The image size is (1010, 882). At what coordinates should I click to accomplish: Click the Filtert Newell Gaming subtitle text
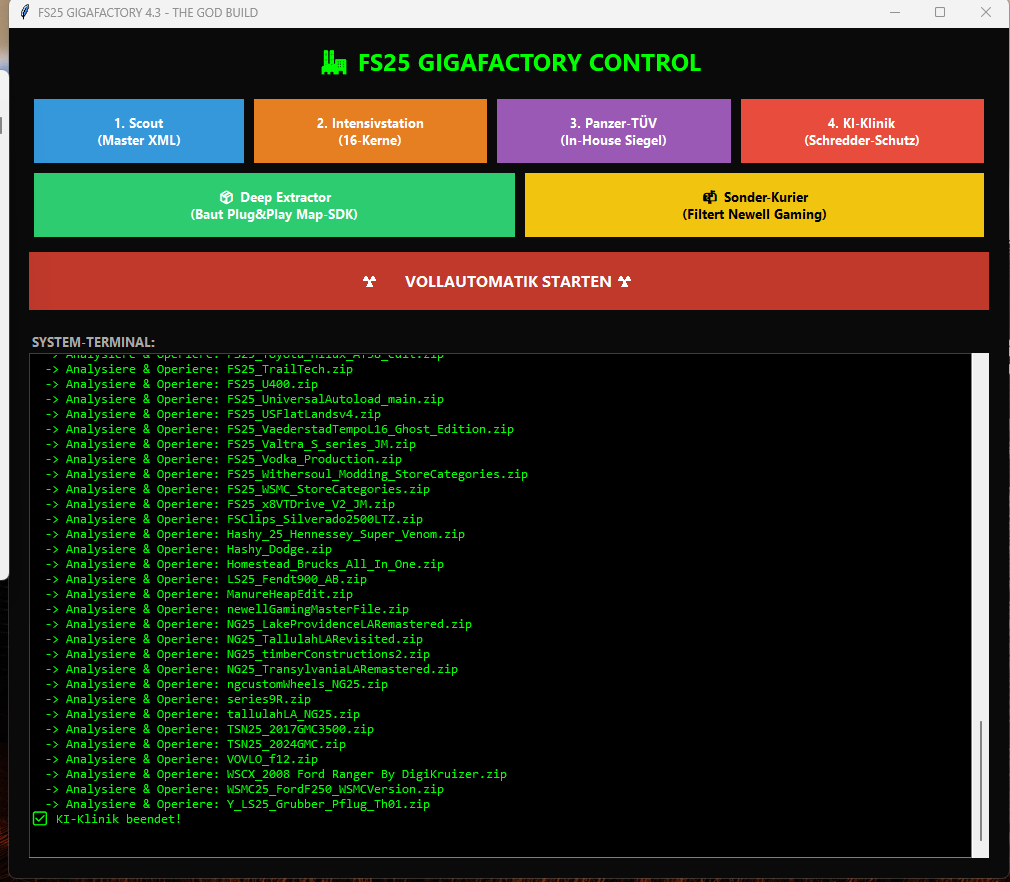(754, 214)
